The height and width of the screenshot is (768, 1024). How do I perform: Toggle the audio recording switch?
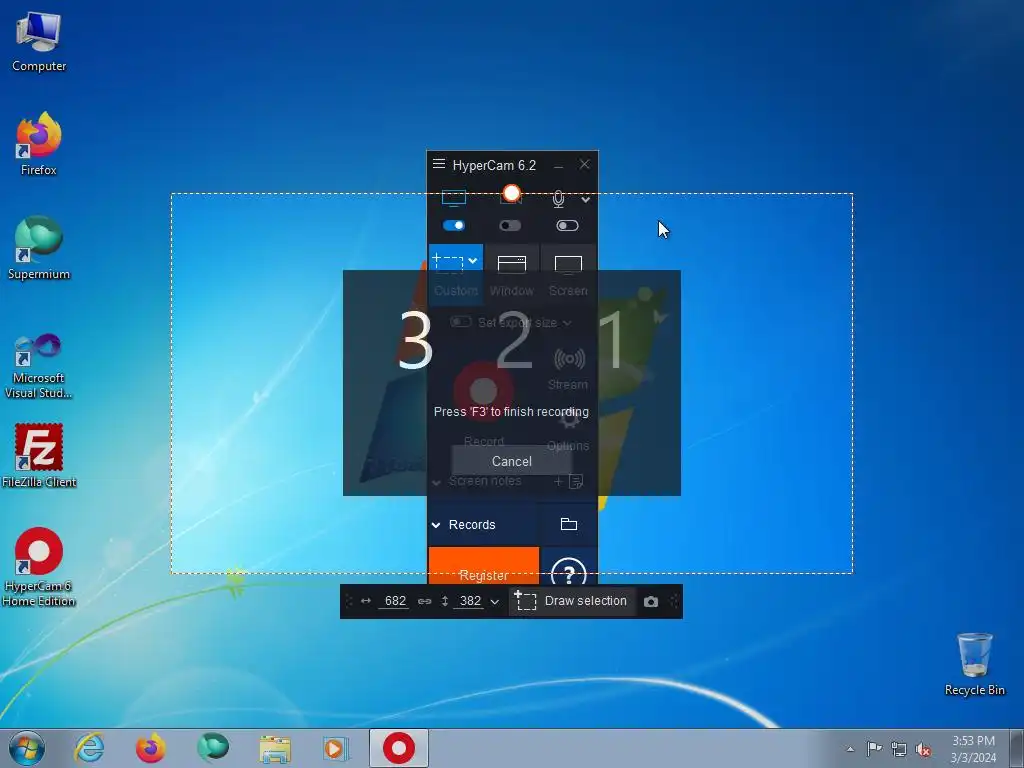(x=567, y=226)
